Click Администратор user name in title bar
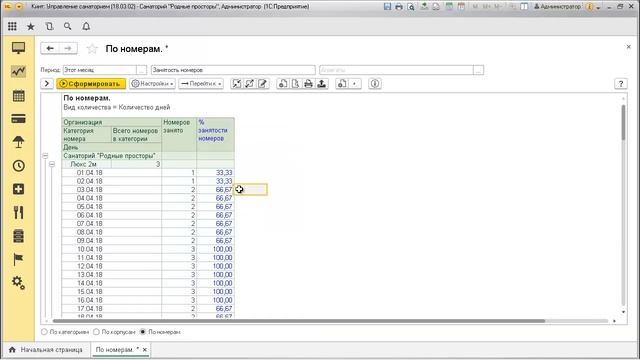Screen dimensions: 640x360 point(557,7)
